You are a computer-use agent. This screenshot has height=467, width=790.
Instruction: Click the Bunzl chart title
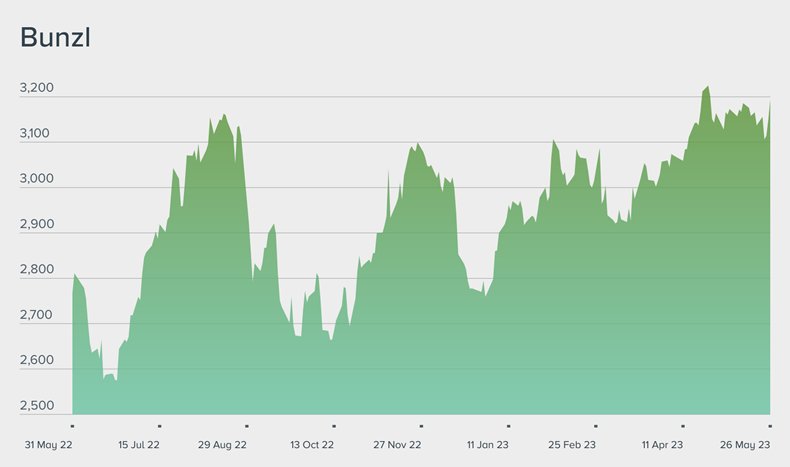(56, 37)
